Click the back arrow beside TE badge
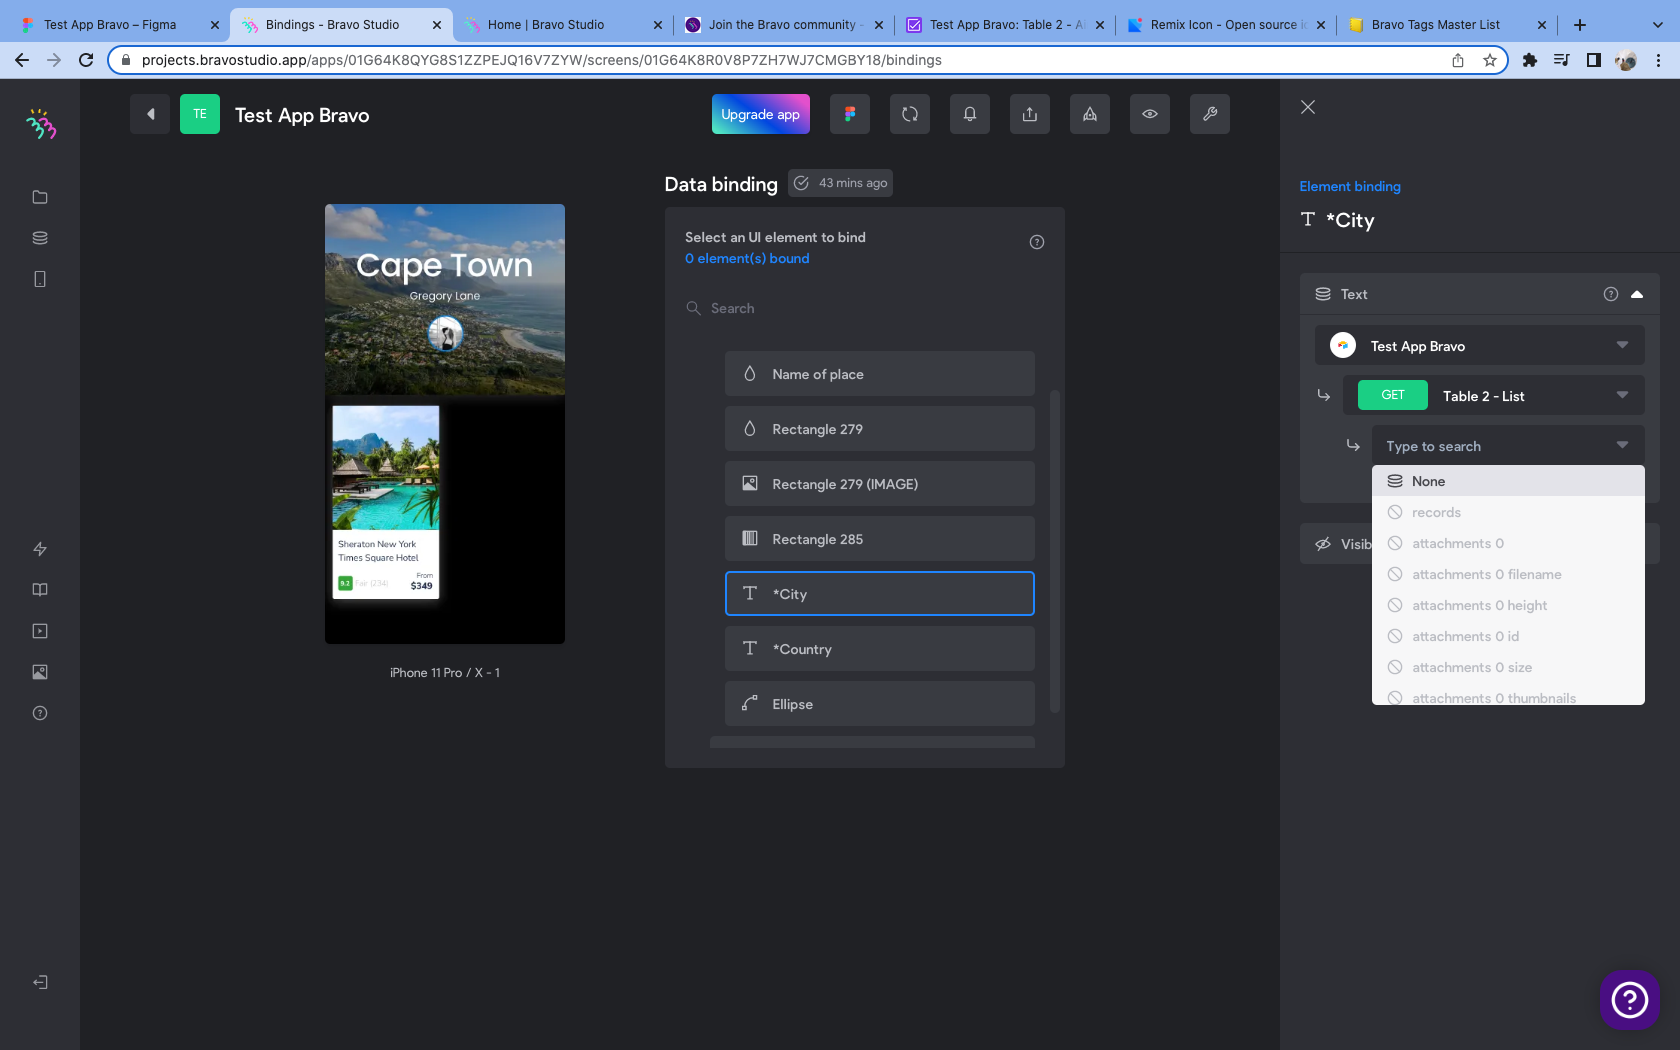The height and width of the screenshot is (1050, 1680). click(150, 114)
